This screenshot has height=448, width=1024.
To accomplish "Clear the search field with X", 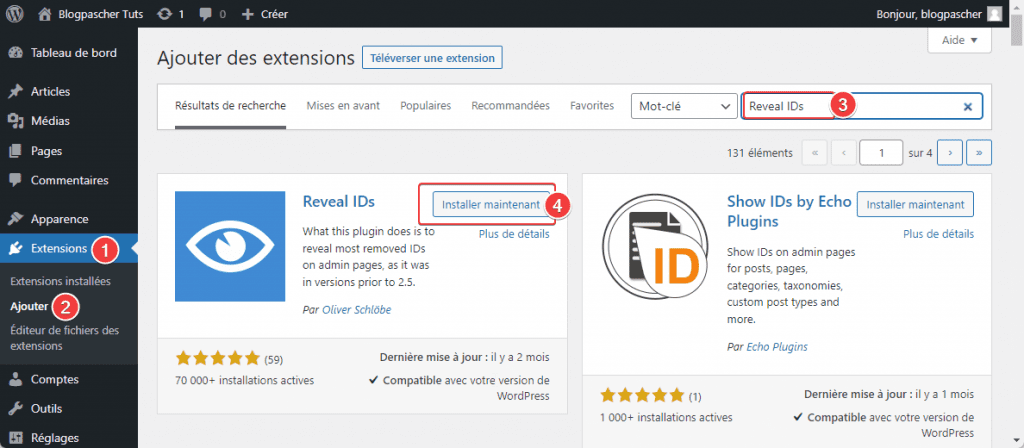I will click(x=968, y=106).
